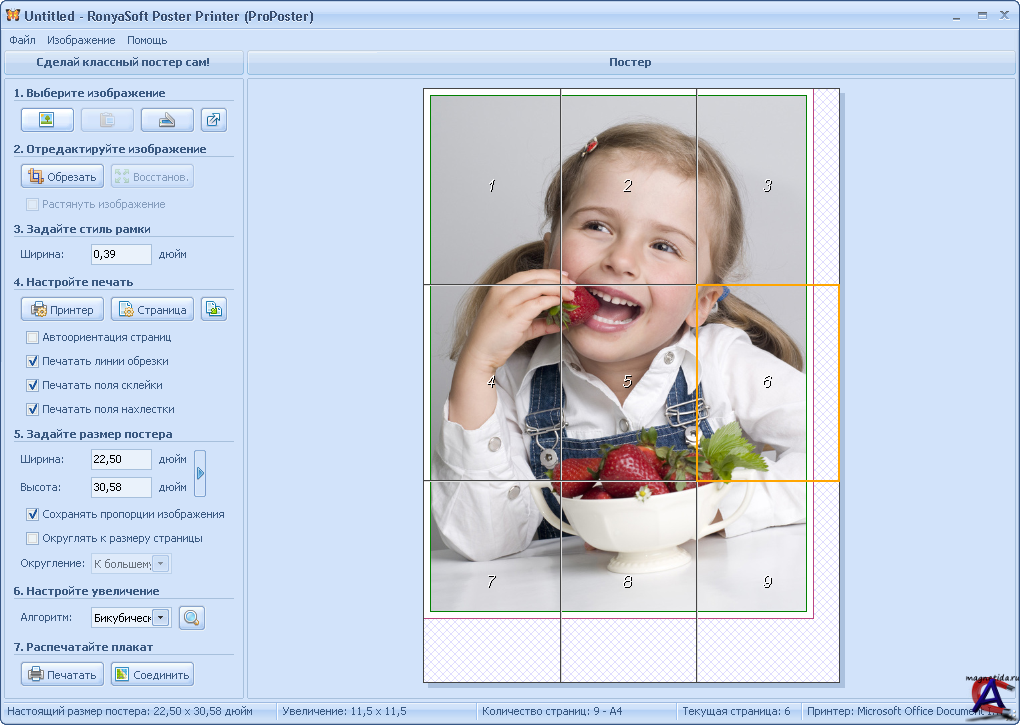Open Принтер printer settings

(x=62, y=310)
